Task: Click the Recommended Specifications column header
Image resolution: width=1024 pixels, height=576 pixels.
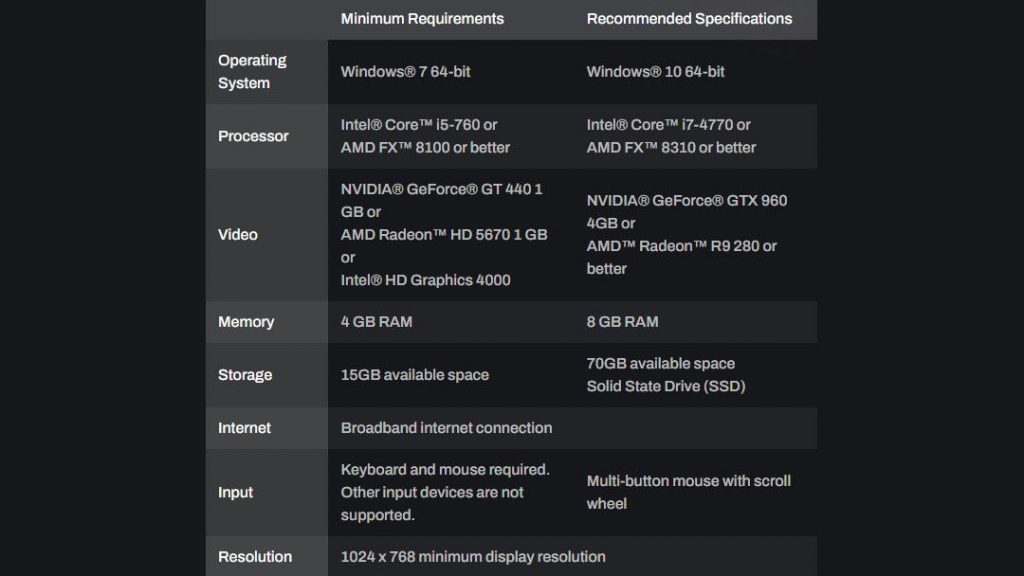Action: [x=689, y=19]
